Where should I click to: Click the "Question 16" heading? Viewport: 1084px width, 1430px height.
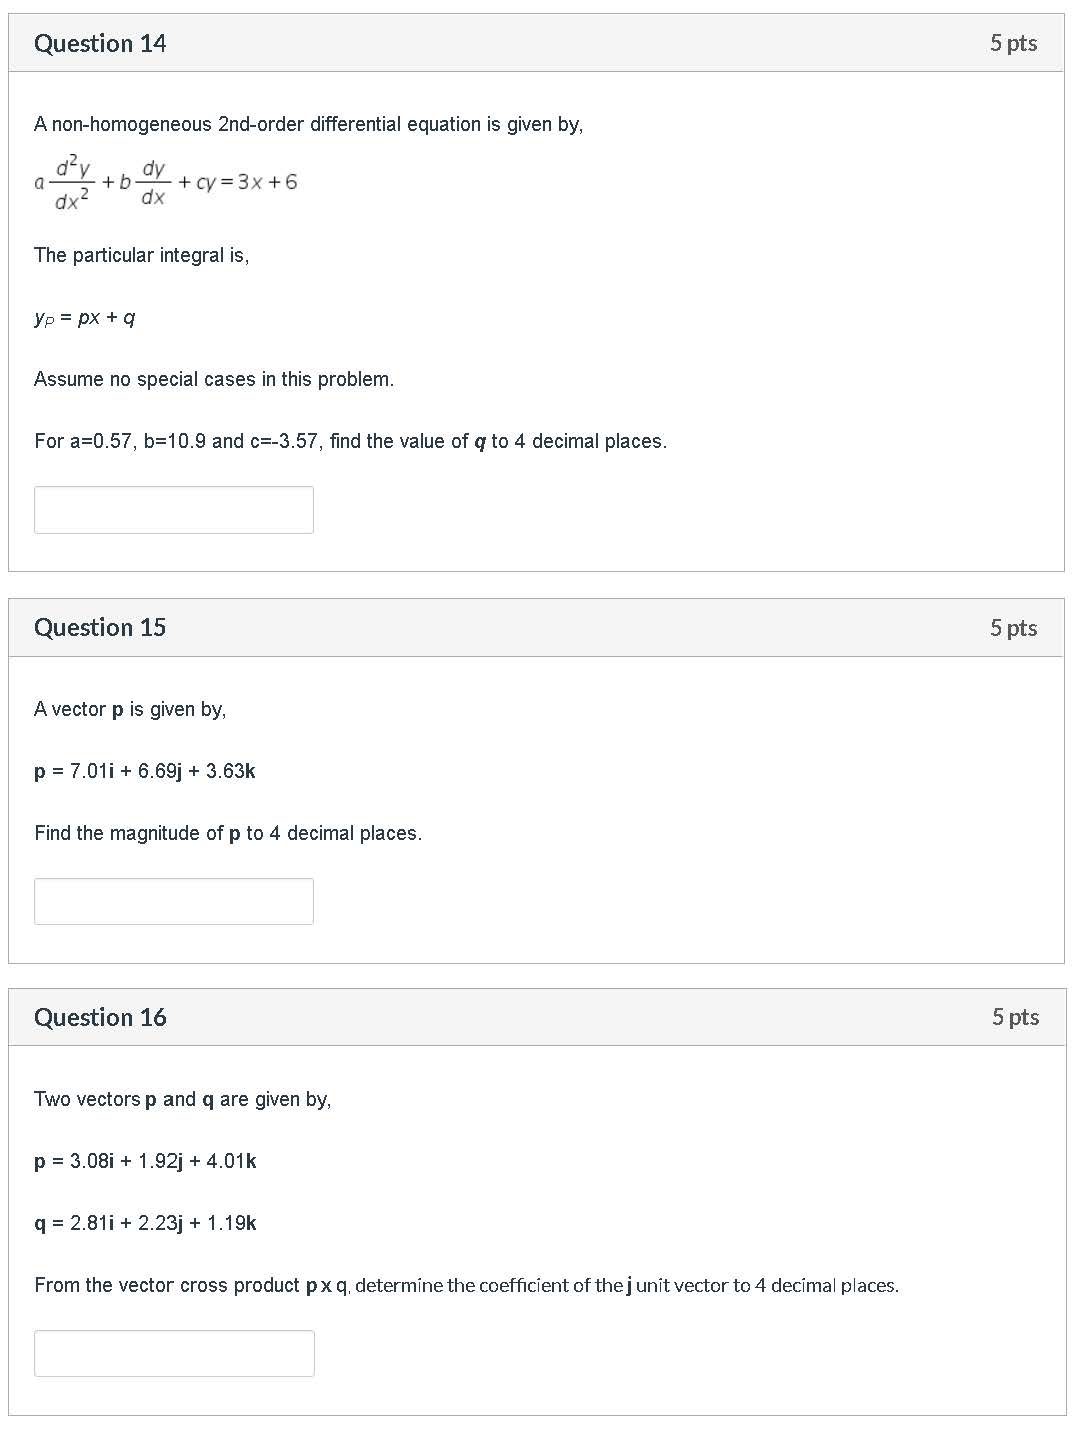(100, 1017)
